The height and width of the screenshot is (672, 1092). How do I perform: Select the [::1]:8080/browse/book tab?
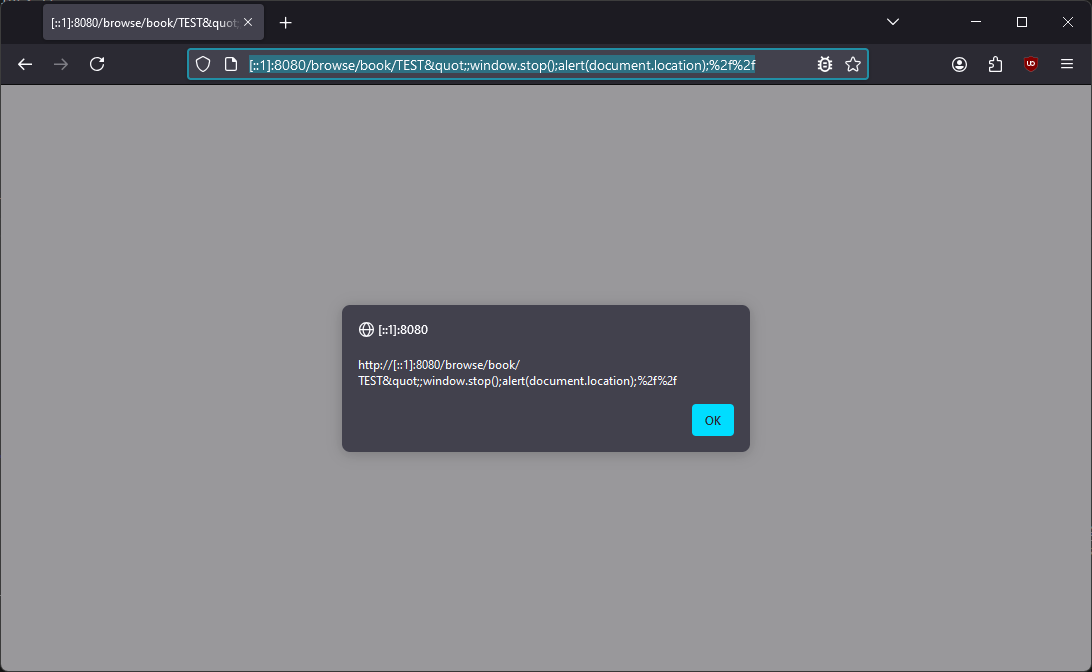click(140, 22)
